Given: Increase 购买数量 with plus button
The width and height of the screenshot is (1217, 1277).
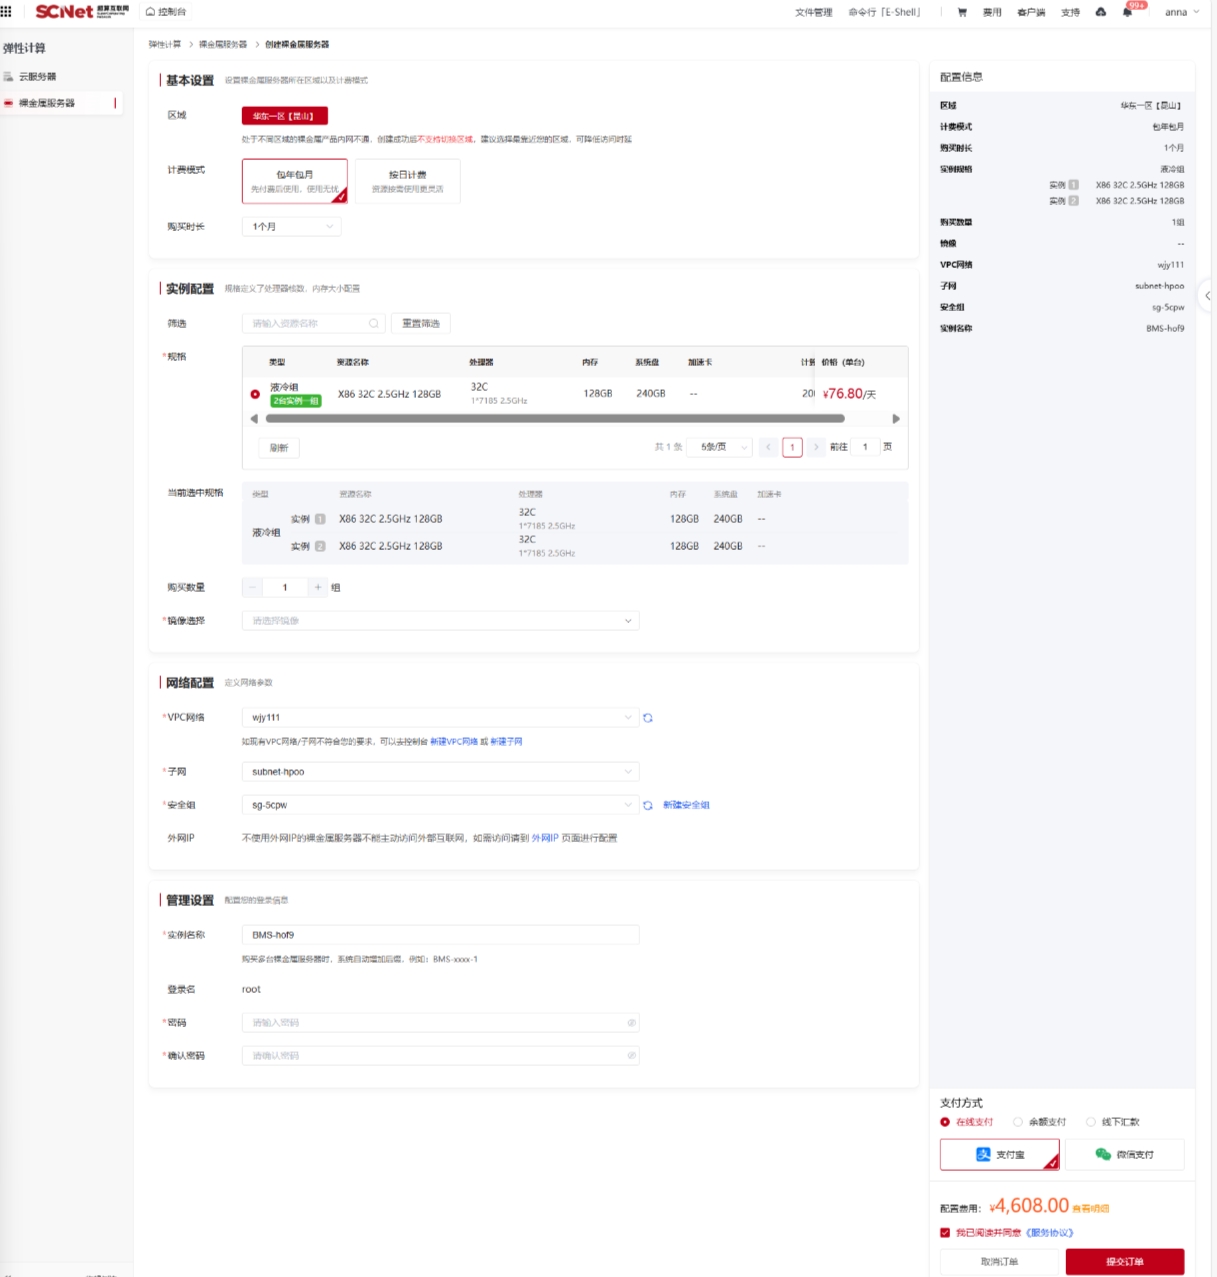Looking at the screenshot, I should (318, 588).
